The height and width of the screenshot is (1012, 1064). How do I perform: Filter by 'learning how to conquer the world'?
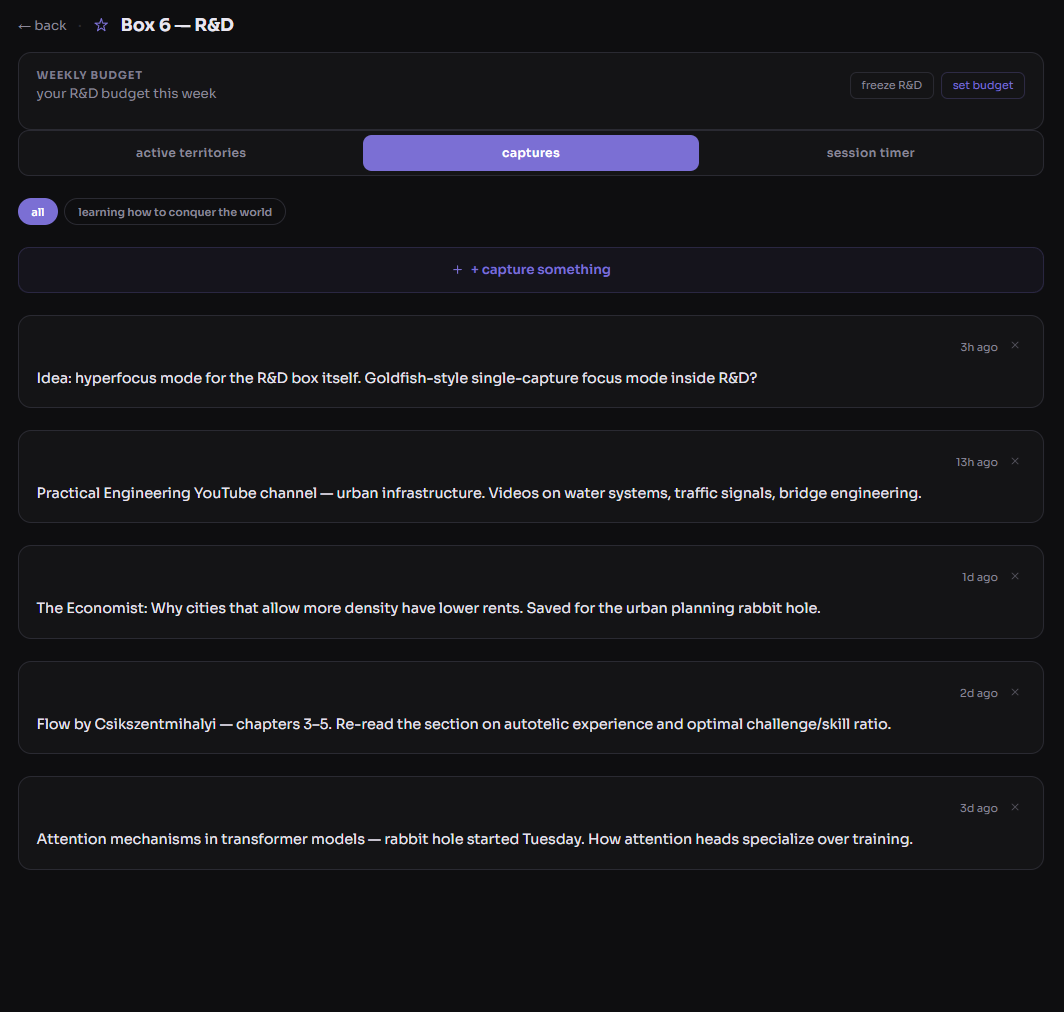click(175, 212)
